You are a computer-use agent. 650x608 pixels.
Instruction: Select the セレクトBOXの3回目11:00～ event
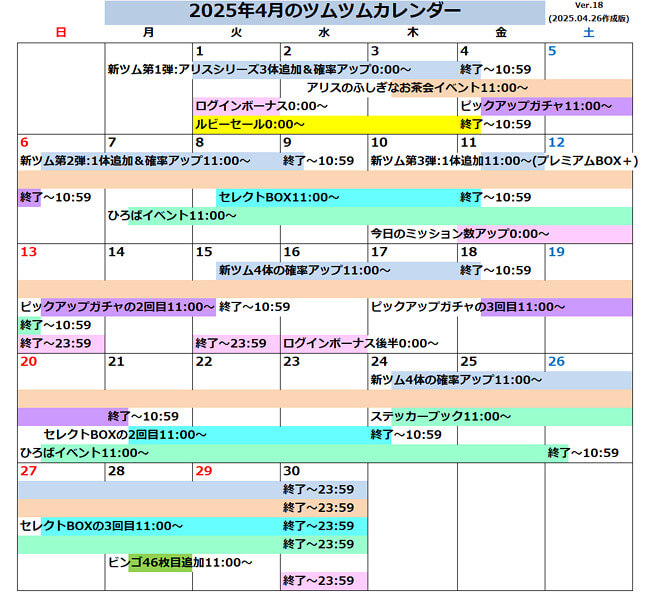tap(102, 525)
